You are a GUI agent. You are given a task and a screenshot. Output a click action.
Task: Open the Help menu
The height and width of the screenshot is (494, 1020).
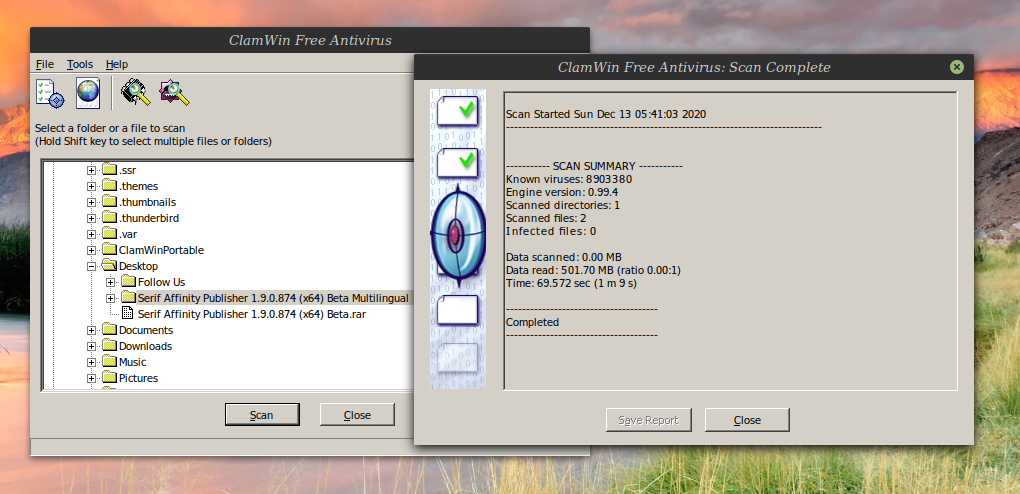(x=117, y=64)
